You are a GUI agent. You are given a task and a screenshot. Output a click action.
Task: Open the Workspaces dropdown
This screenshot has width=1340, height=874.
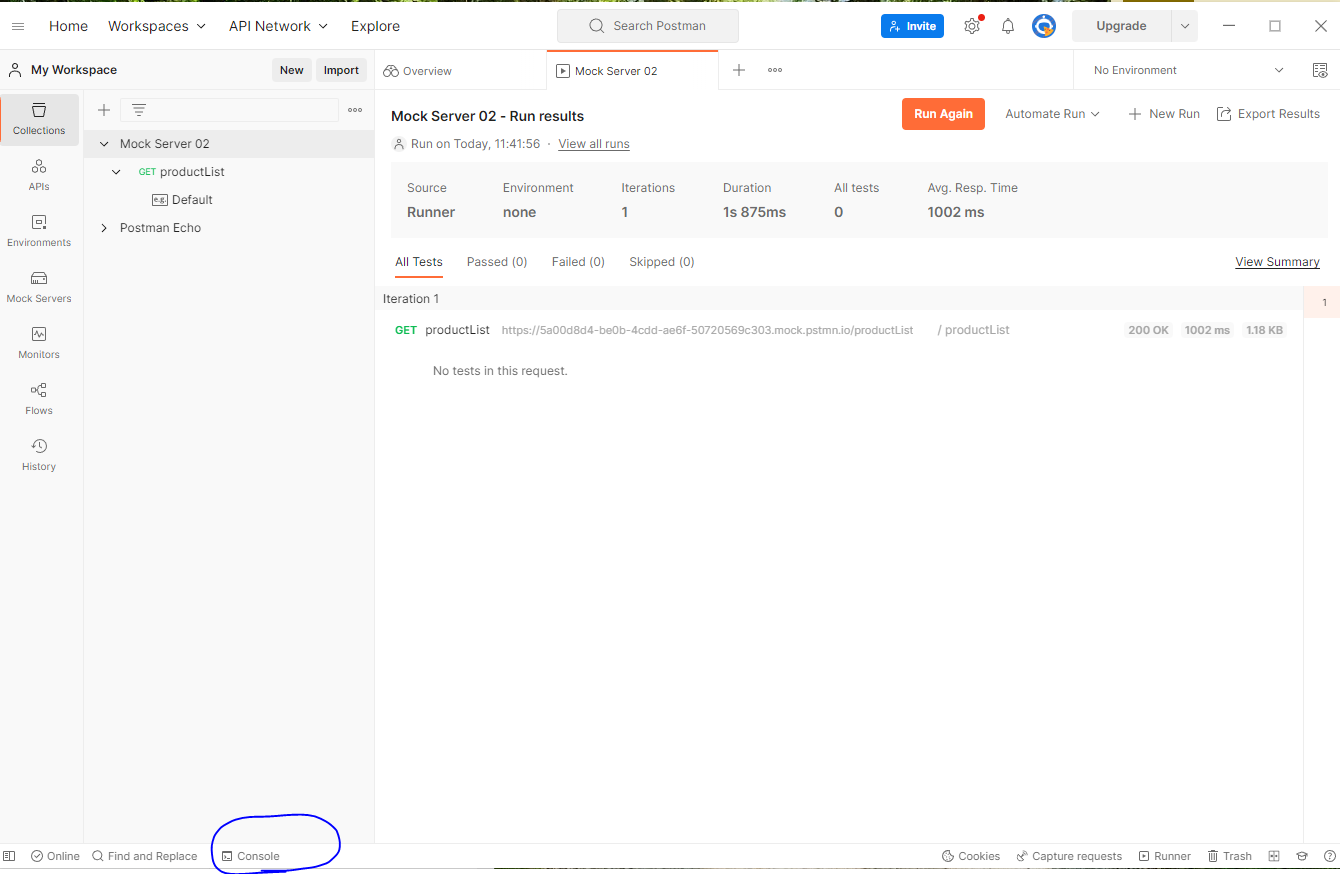157,26
